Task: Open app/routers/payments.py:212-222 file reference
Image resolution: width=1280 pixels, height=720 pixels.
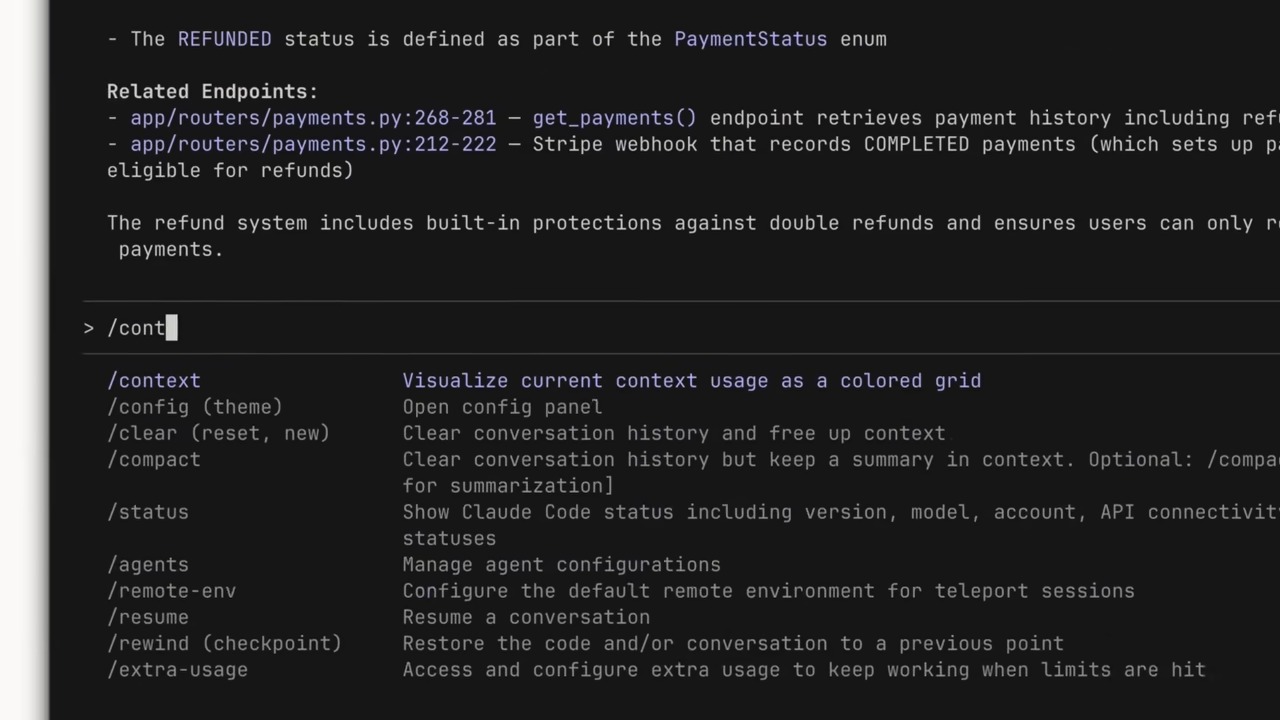Action: coord(313,144)
